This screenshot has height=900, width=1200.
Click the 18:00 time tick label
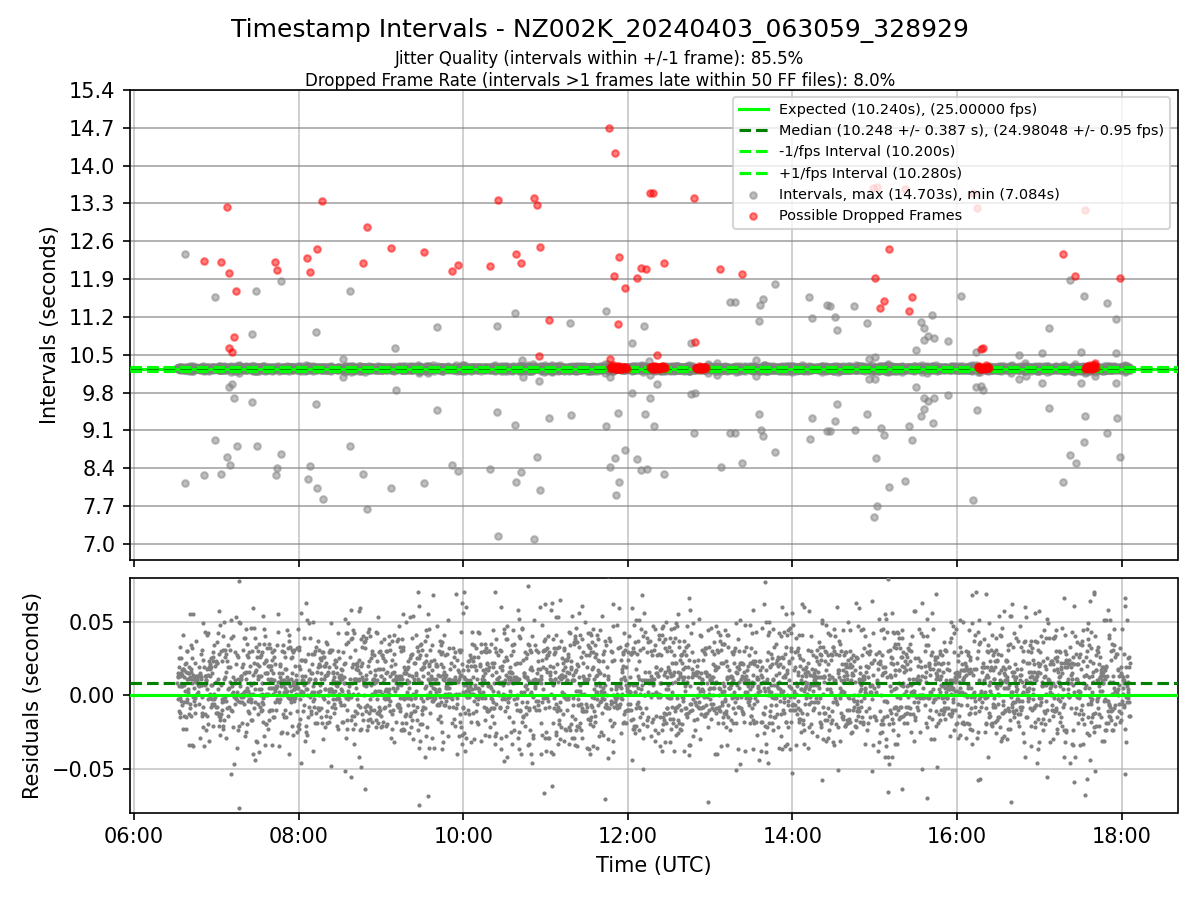tap(1121, 834)
